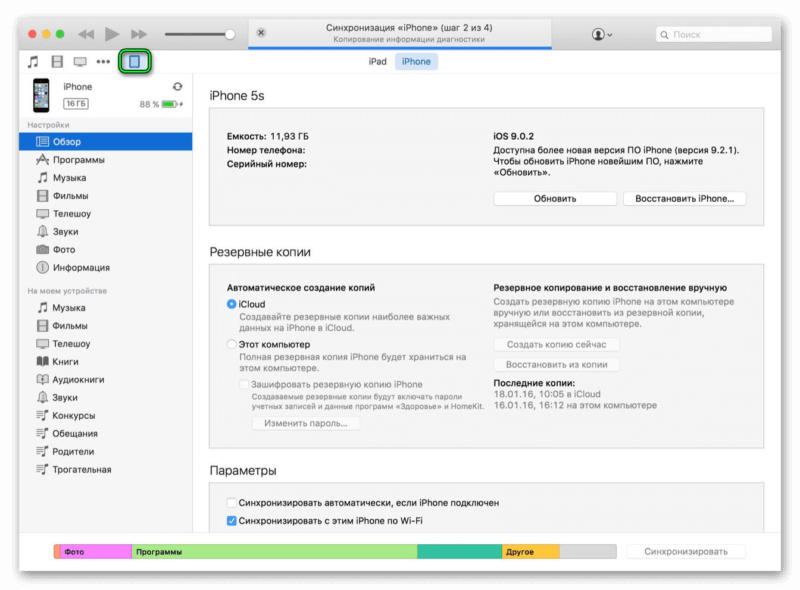Click Восстановить iPhone... button

[x=684, y=199]
